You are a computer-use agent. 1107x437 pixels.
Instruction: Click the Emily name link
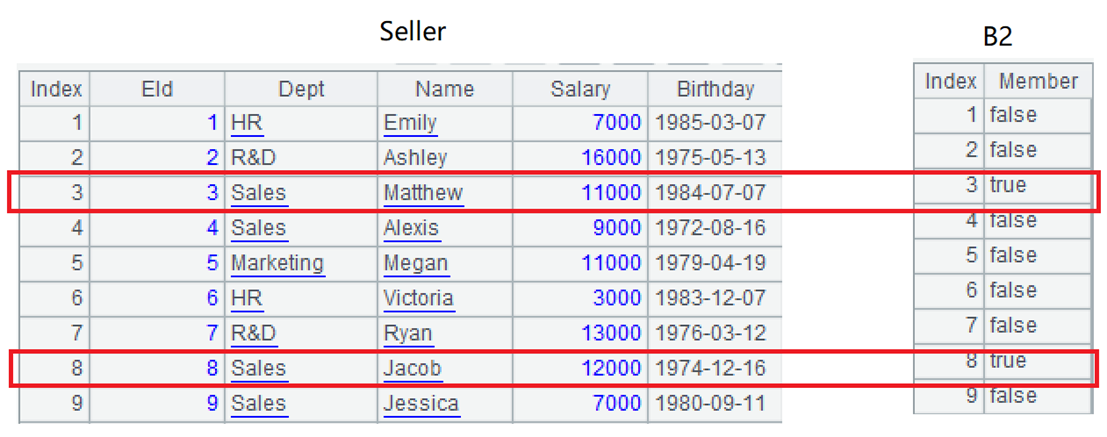[x=410, y=123]
